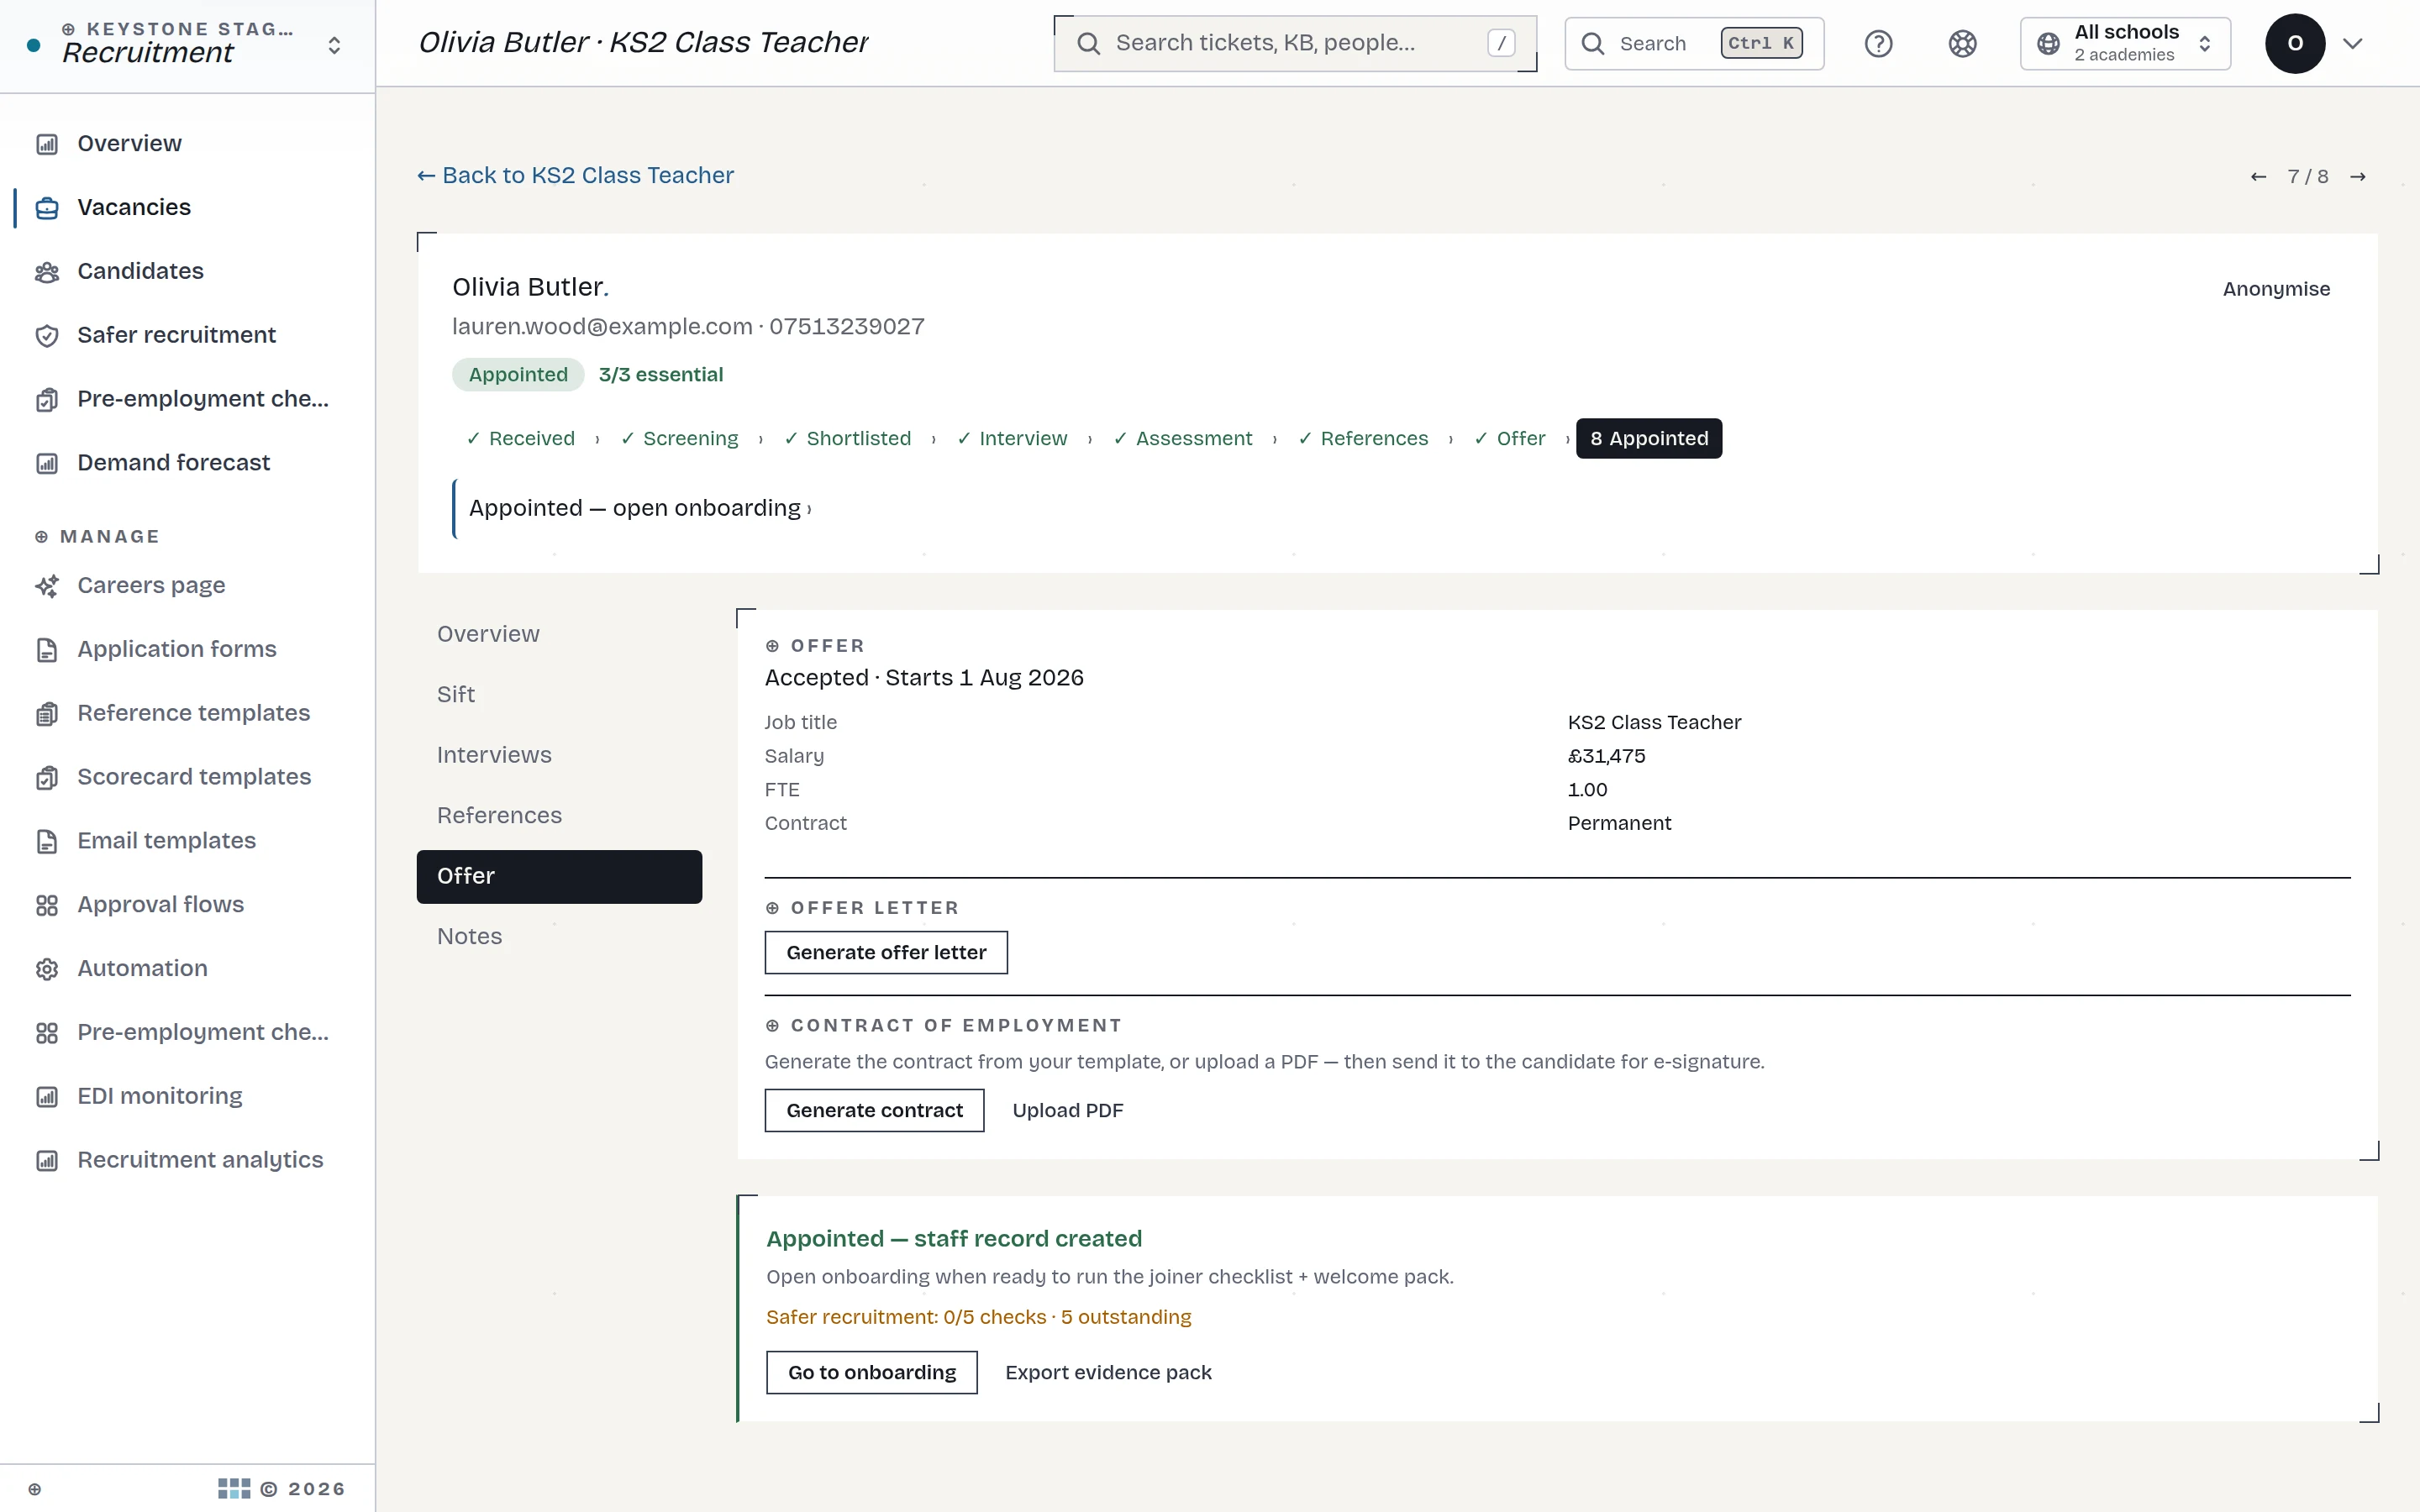This screenshot has height=1512, width=2420.
Task: Click the Safer recruitment 0/5 checks text
Action: (x=979, y=1318)
